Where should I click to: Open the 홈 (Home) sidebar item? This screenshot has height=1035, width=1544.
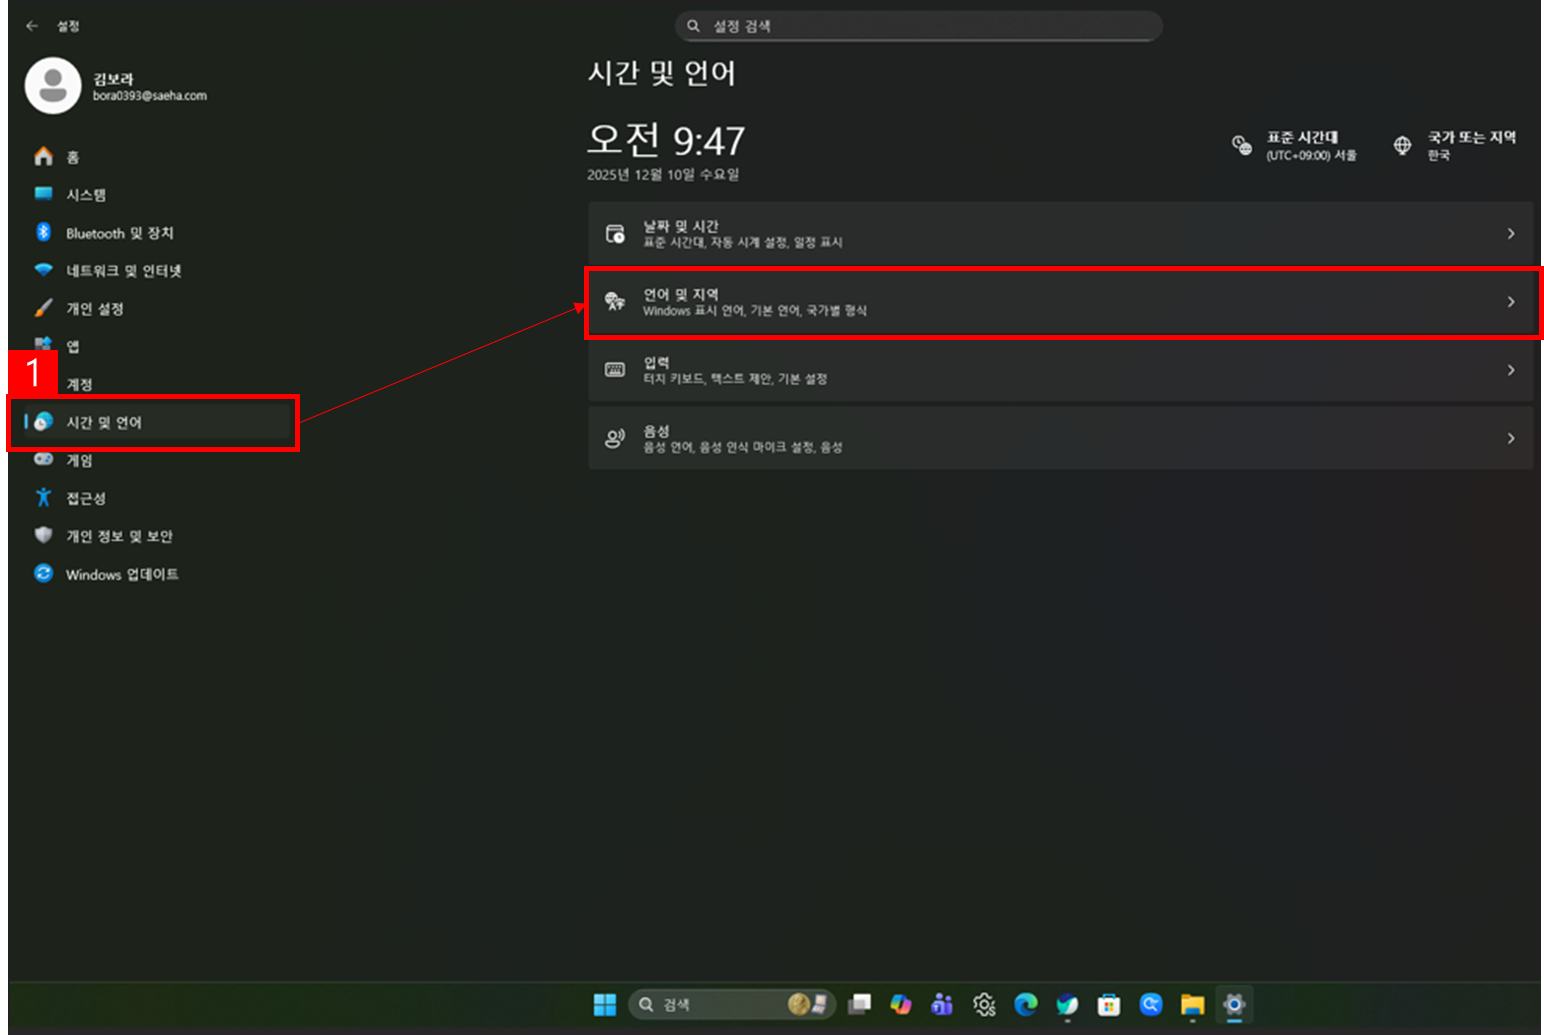(72, 157)
